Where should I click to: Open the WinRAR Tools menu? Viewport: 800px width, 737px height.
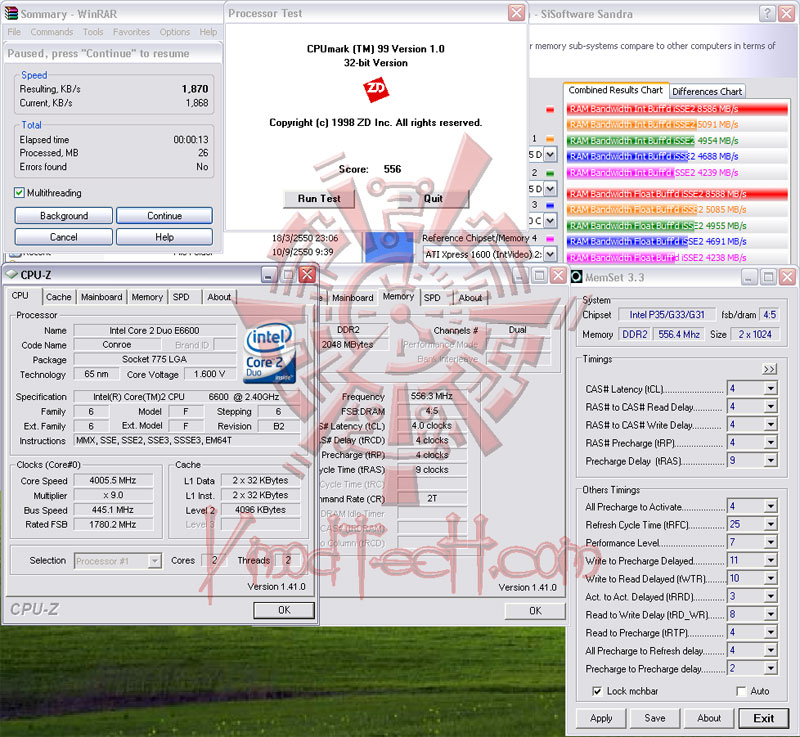coord(93,32)
